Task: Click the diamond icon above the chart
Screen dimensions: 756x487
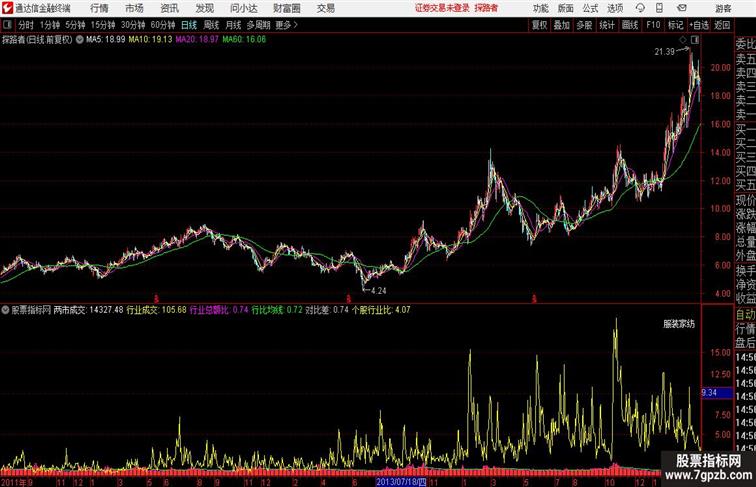Action: [682, 40]
